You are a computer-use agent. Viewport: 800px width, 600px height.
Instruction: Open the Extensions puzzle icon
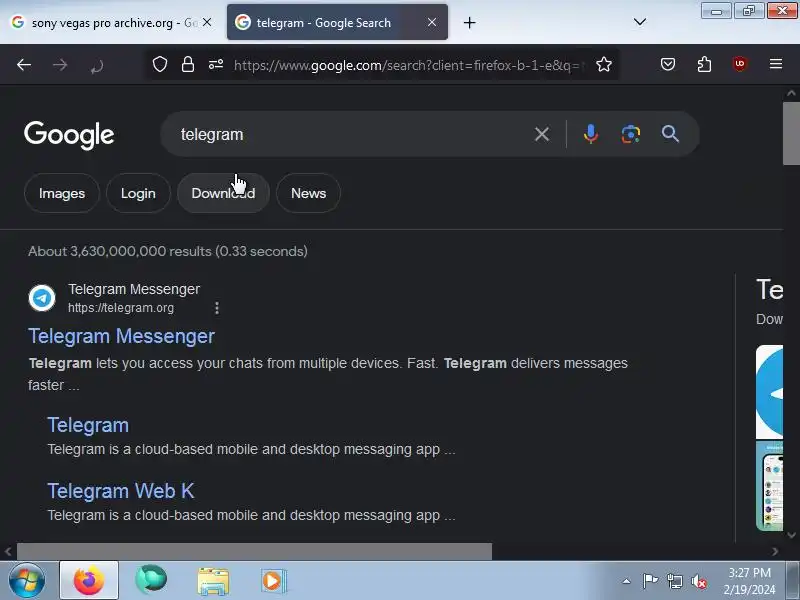point(704,64)
